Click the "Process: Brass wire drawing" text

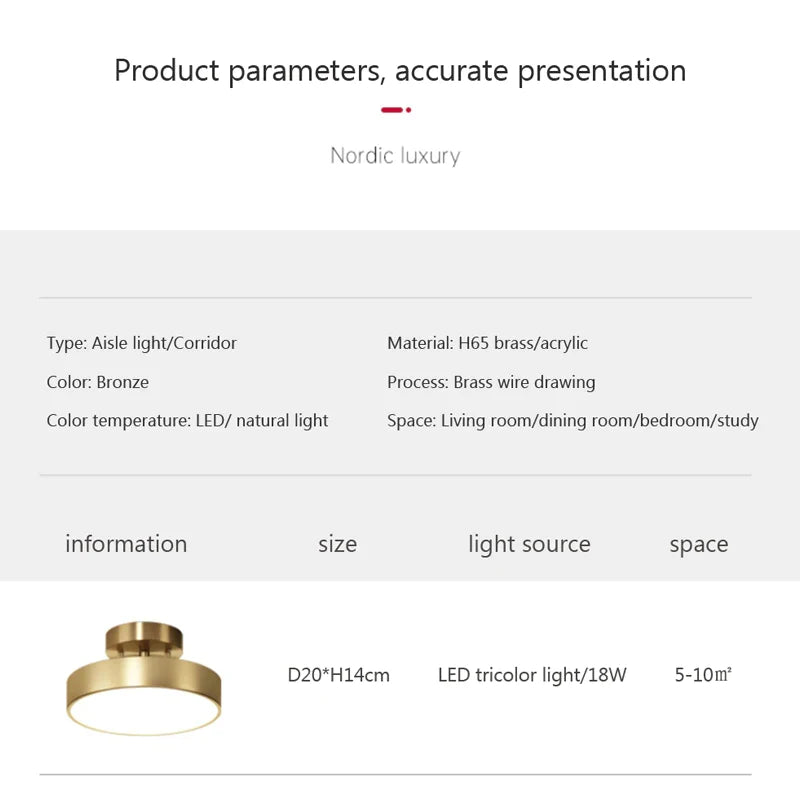tap(491, 382)
